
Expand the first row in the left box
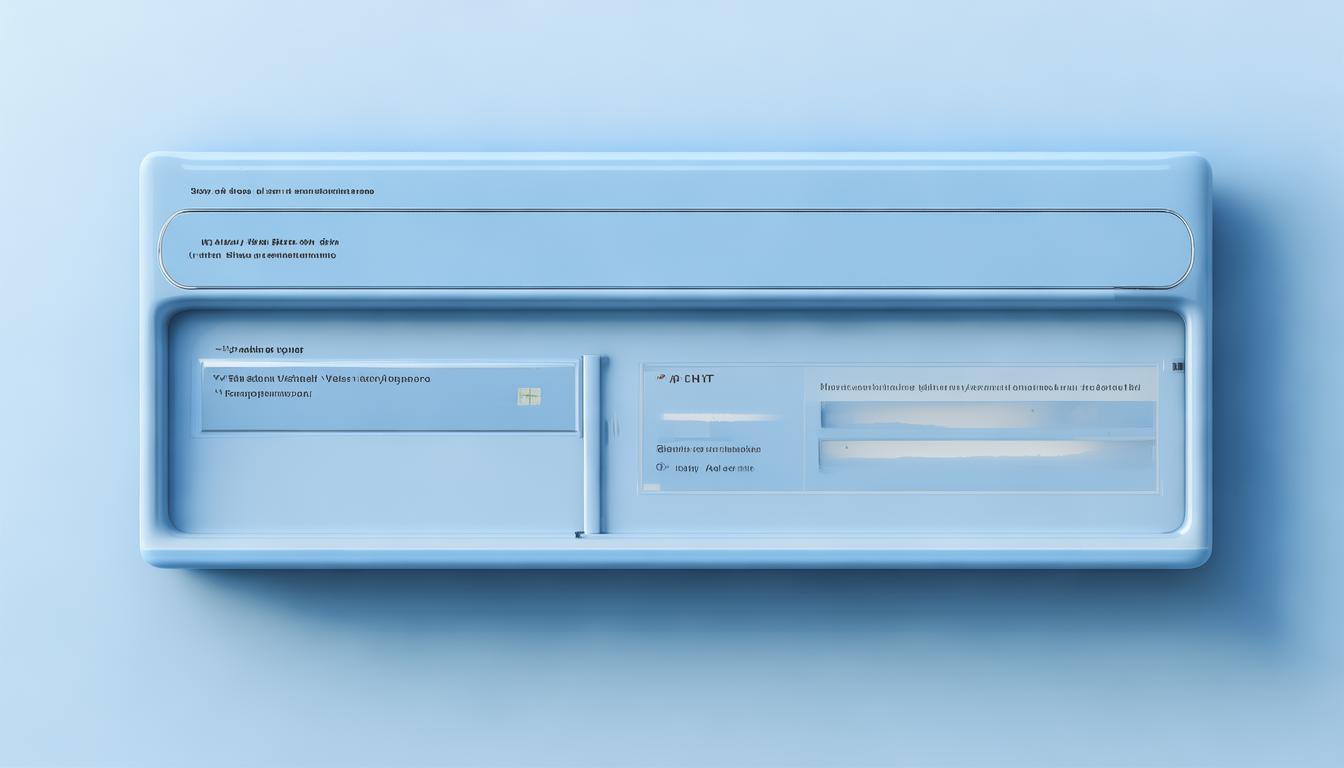coord(322,379)
